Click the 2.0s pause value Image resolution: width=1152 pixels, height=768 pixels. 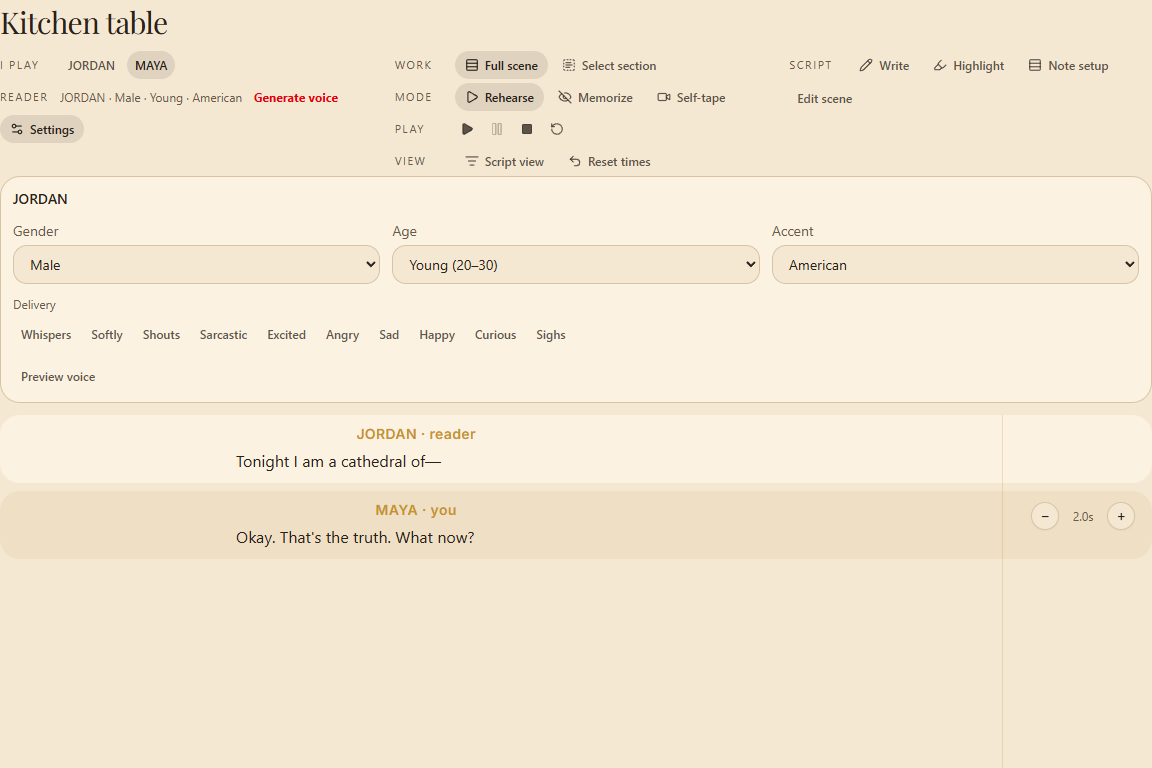pyautogui.click(x=1083, y=517)
